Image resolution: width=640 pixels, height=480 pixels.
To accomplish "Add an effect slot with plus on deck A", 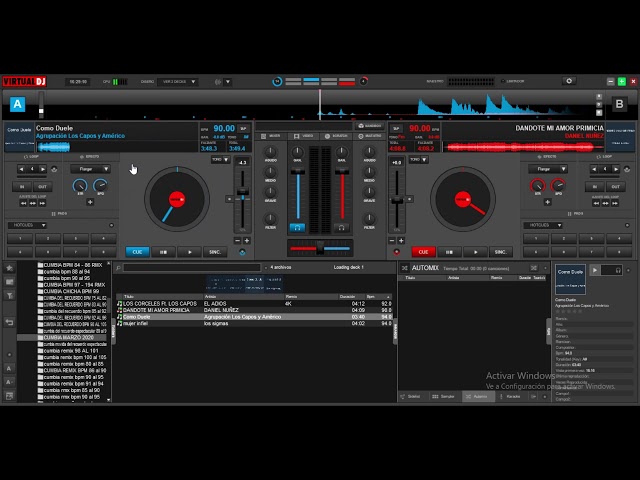I will point(90,202).
